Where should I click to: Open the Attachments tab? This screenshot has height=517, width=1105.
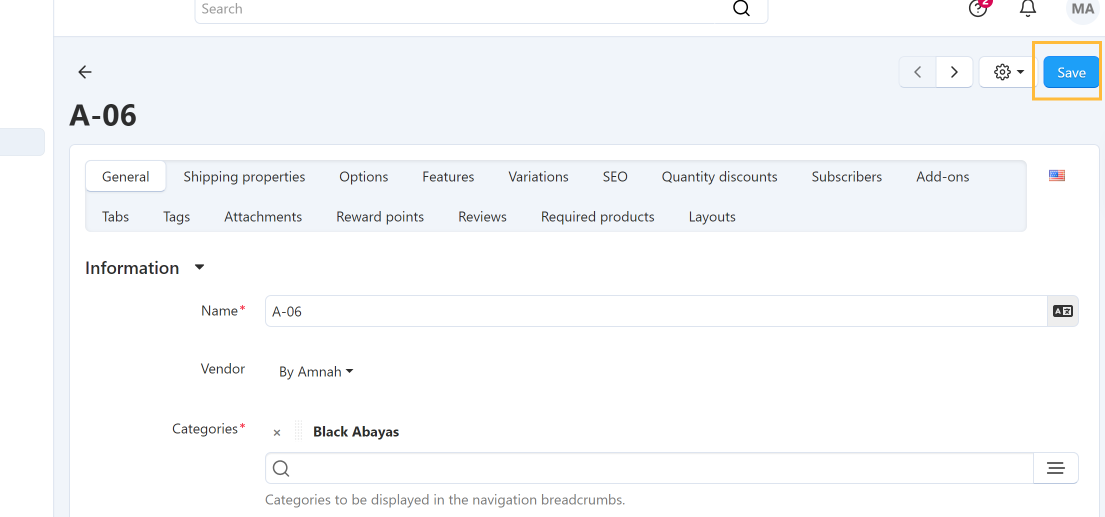(x=263, y=217)
